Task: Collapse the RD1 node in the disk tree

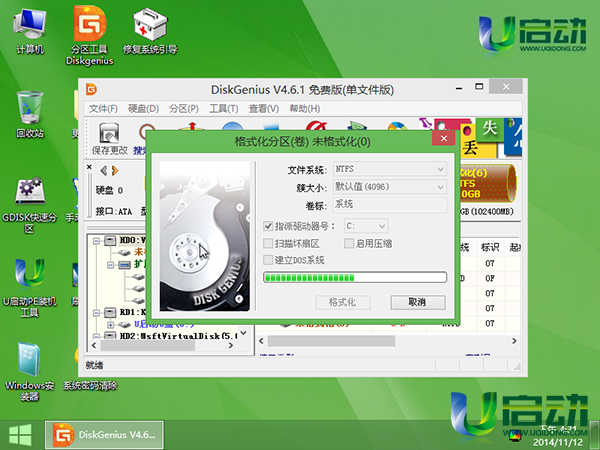Action: [96, 313]
